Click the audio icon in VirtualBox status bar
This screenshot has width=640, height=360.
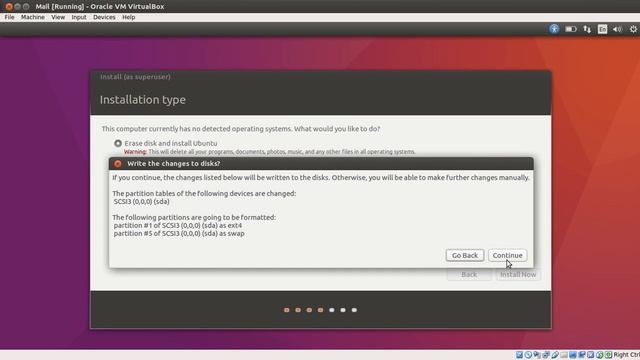click(x=537, y=355)
